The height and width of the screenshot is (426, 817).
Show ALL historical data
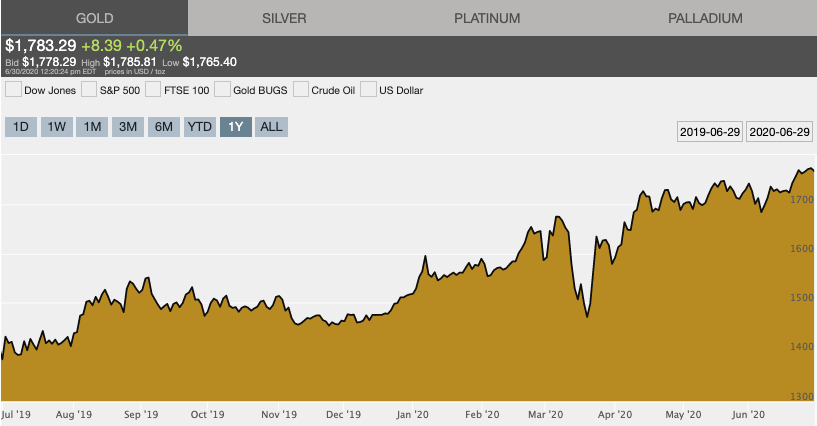[271, 127]
